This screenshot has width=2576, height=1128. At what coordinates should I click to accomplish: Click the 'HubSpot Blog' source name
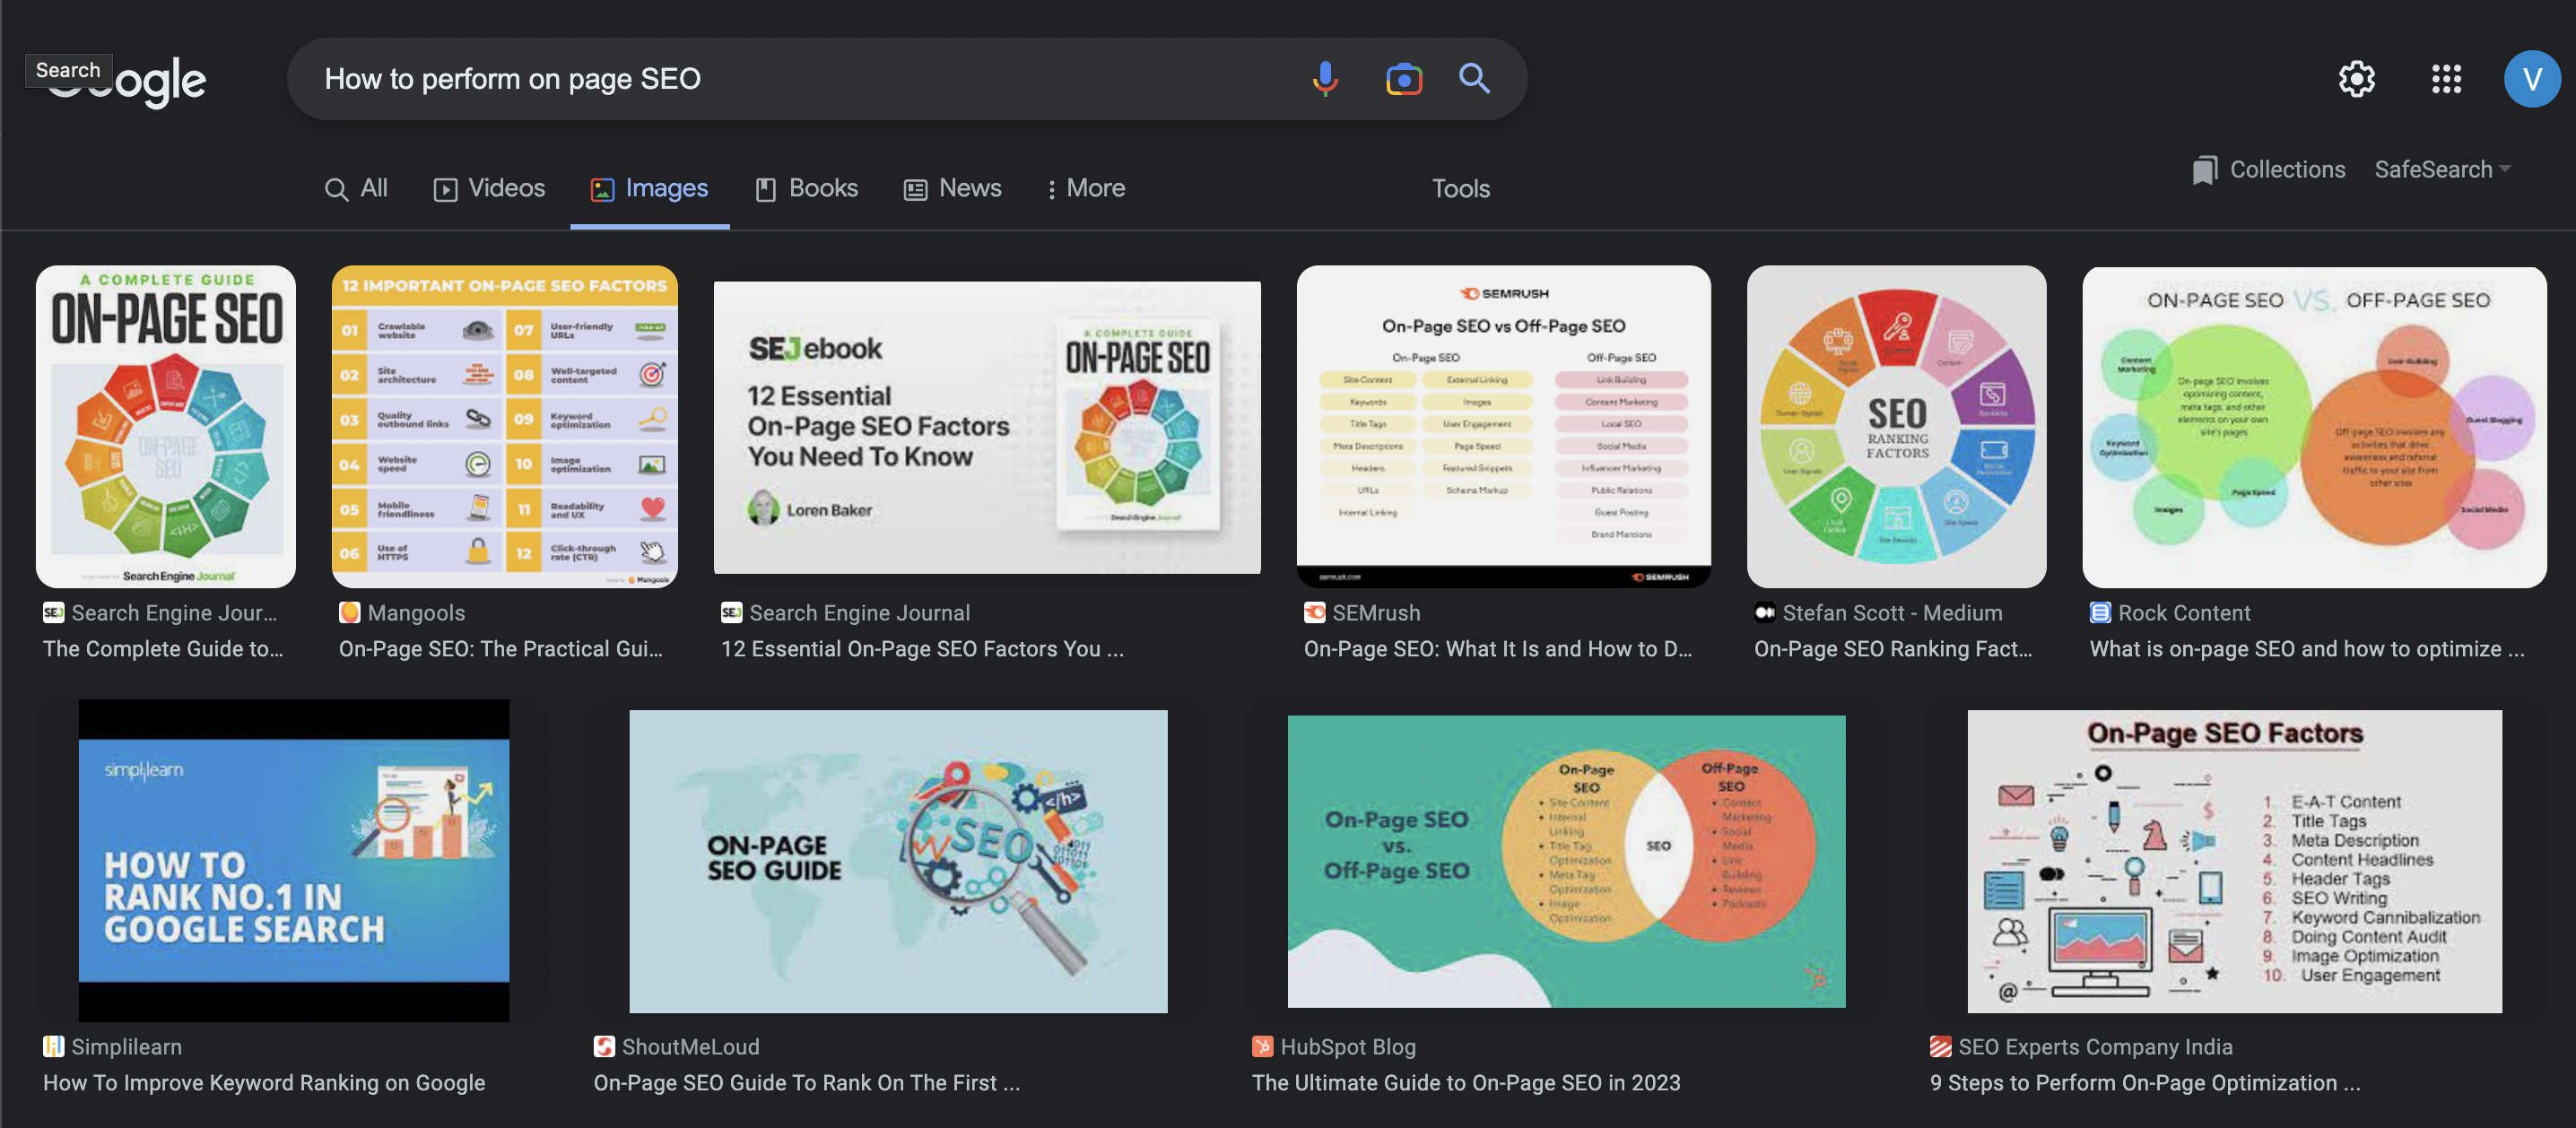(x=1348, y=1047)
